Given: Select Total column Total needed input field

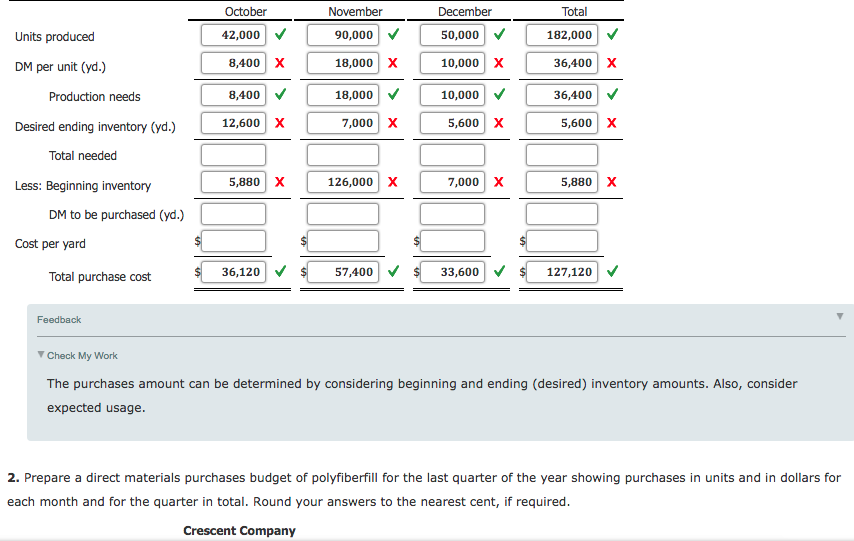Looking at the screenshot, I should 562,155.
